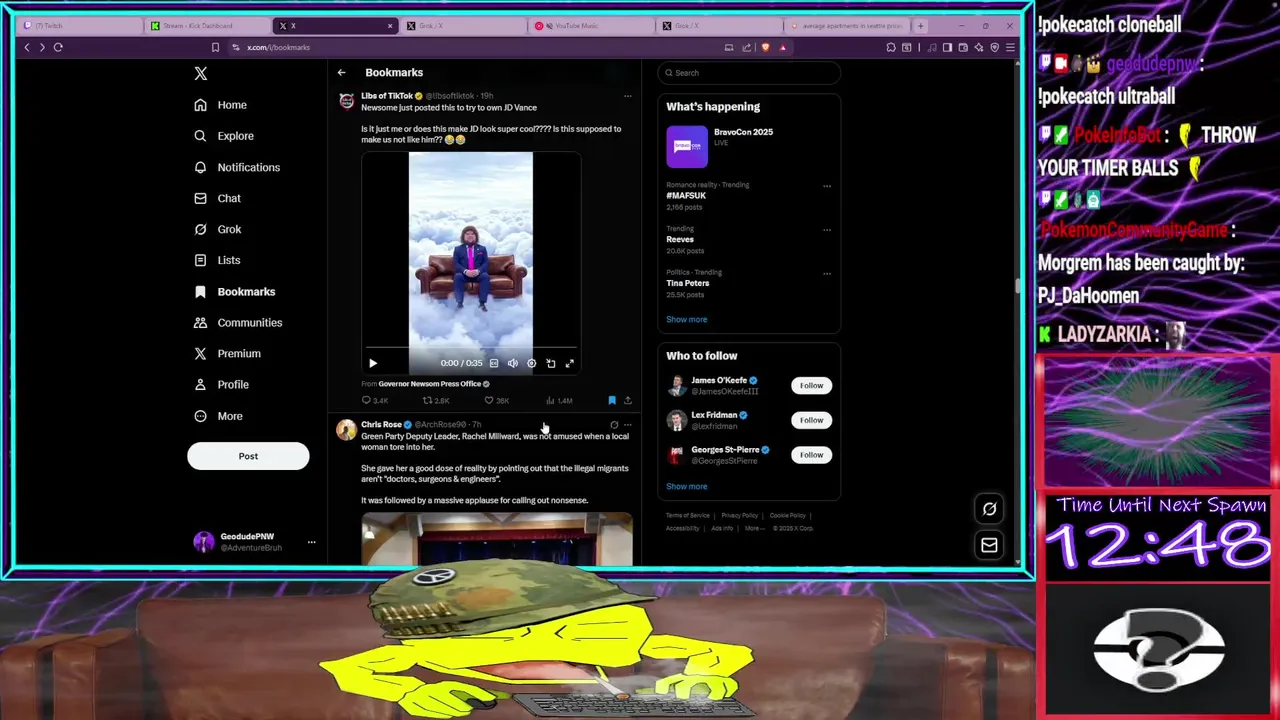Open Explore in the sidebar

tap(224, 136)
